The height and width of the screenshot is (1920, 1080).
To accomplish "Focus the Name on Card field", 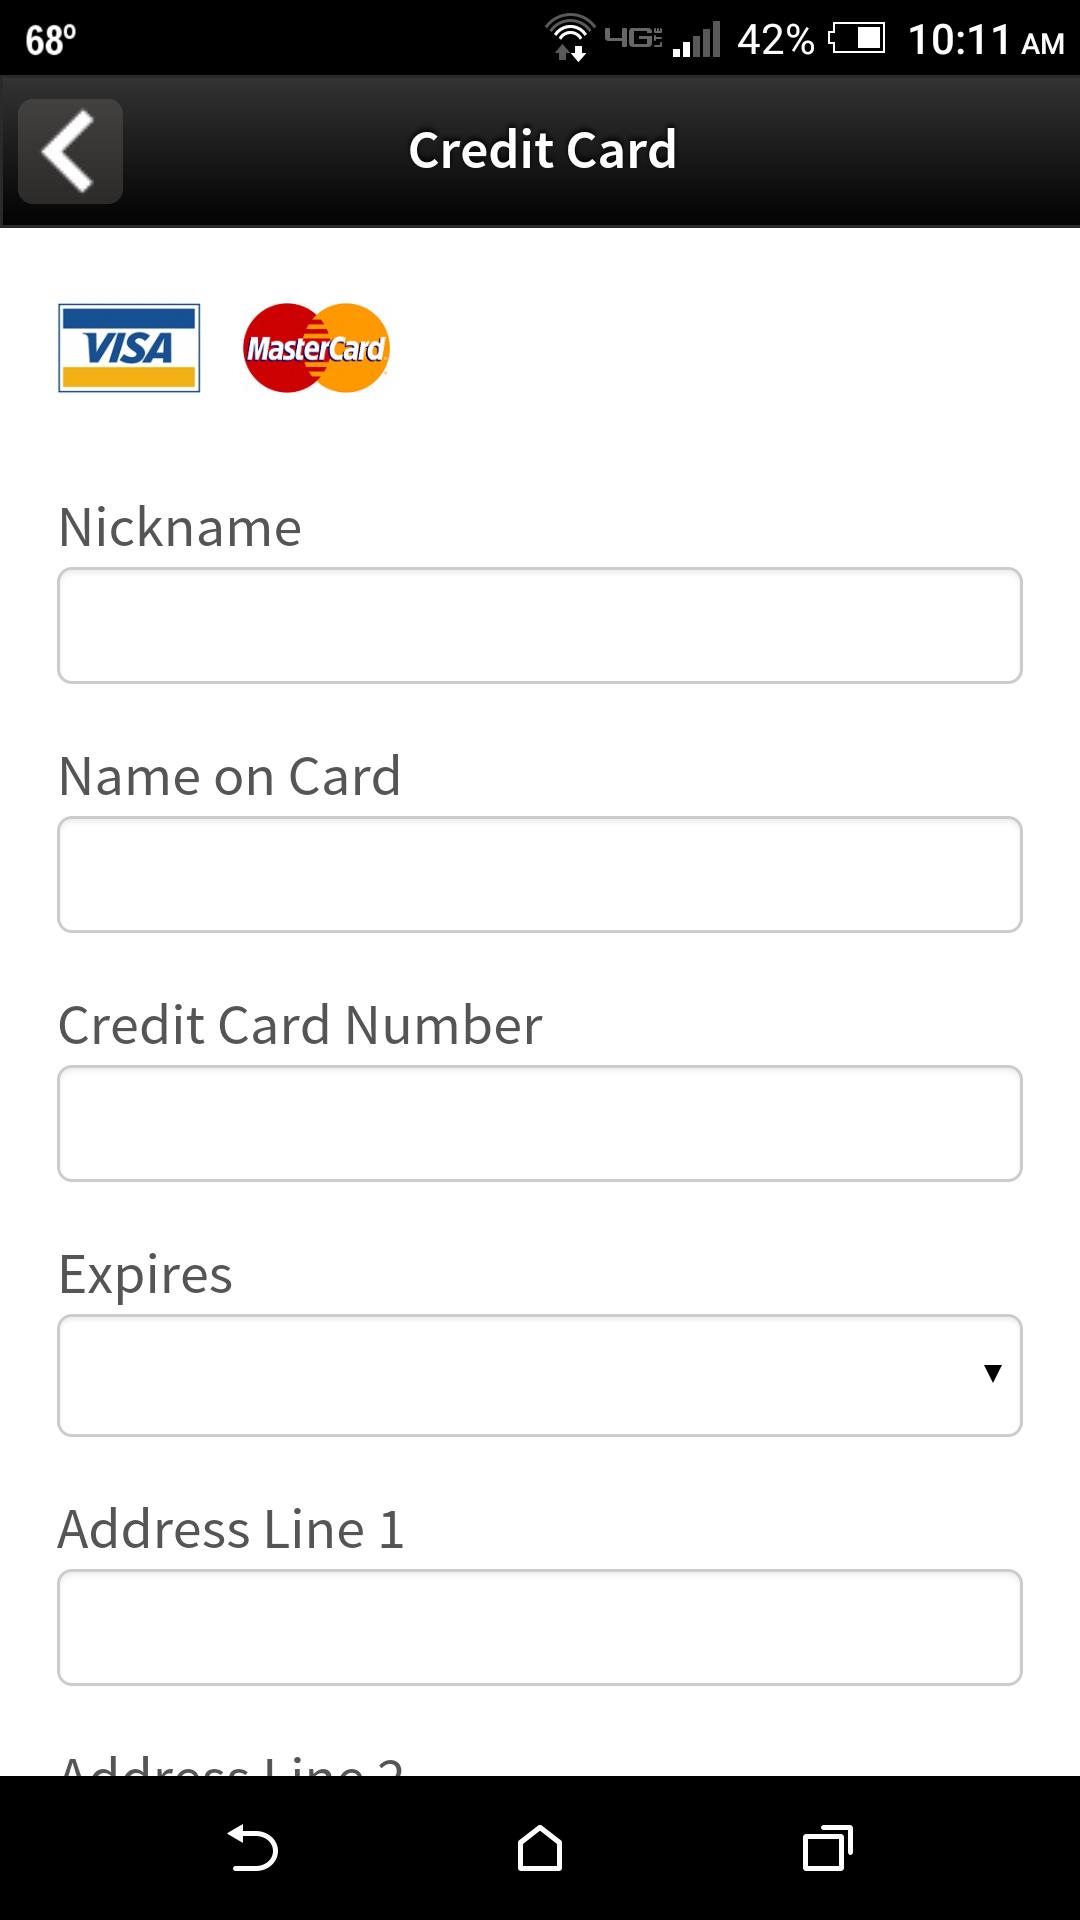I will [540, 875].
